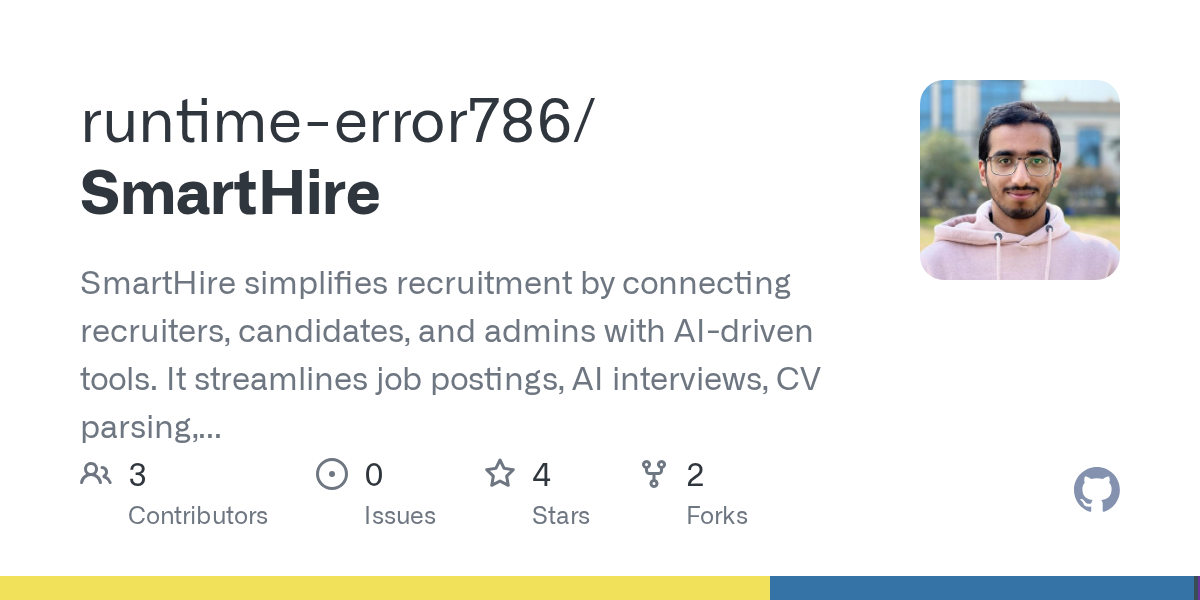This screenshot has width=1200, height=600.
Task: Open the SmartHire repository title
Action: (x=230, y=193)
